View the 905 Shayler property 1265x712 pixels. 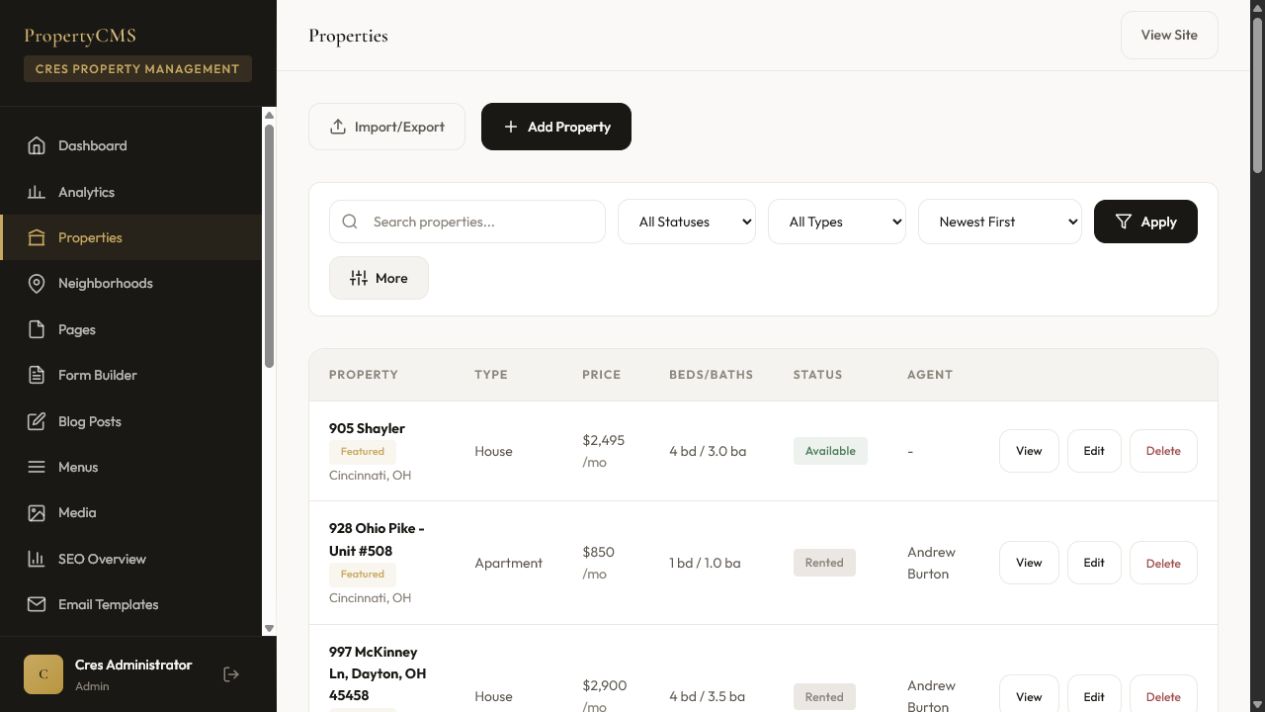click(1029, 451)
